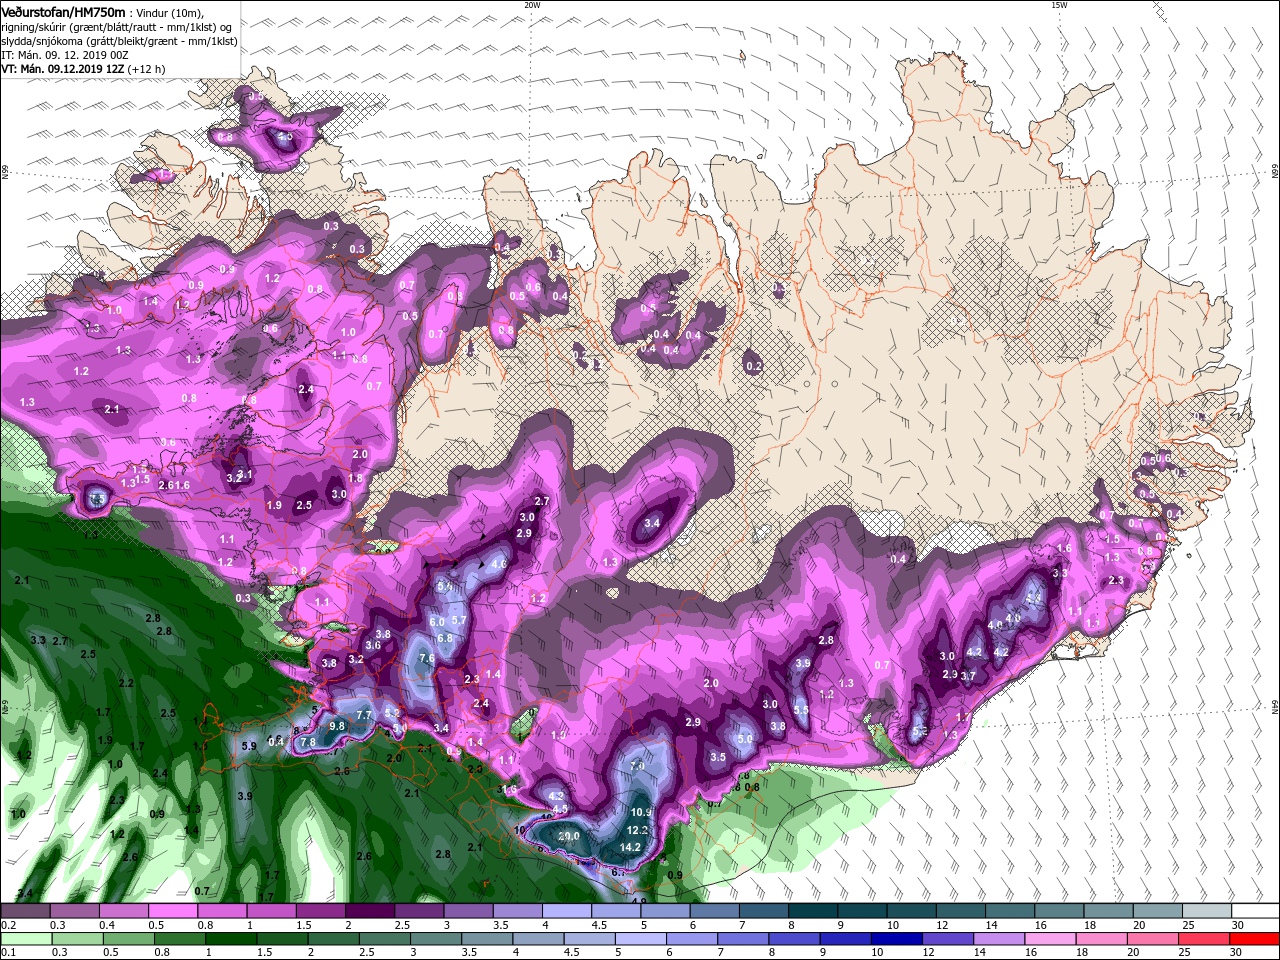This screenshot has width=1280, height=960.
Task: Click the '(+12 h)' forecast offset text
Action: [x=147, y=69]
